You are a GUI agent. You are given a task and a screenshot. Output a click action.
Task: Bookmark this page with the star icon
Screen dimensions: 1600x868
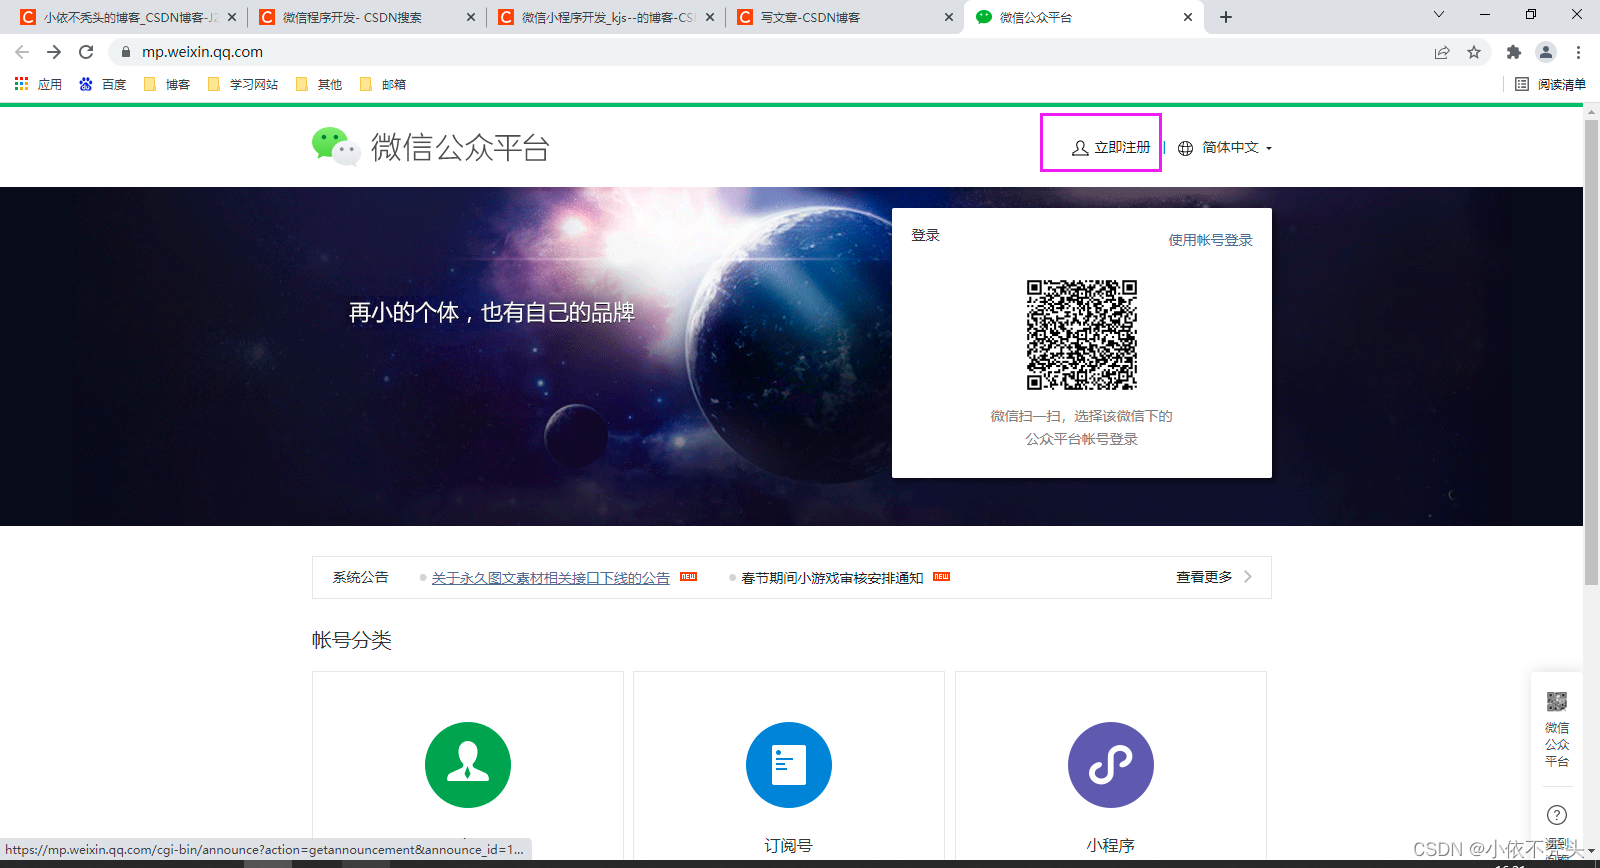coord(1474,52)
